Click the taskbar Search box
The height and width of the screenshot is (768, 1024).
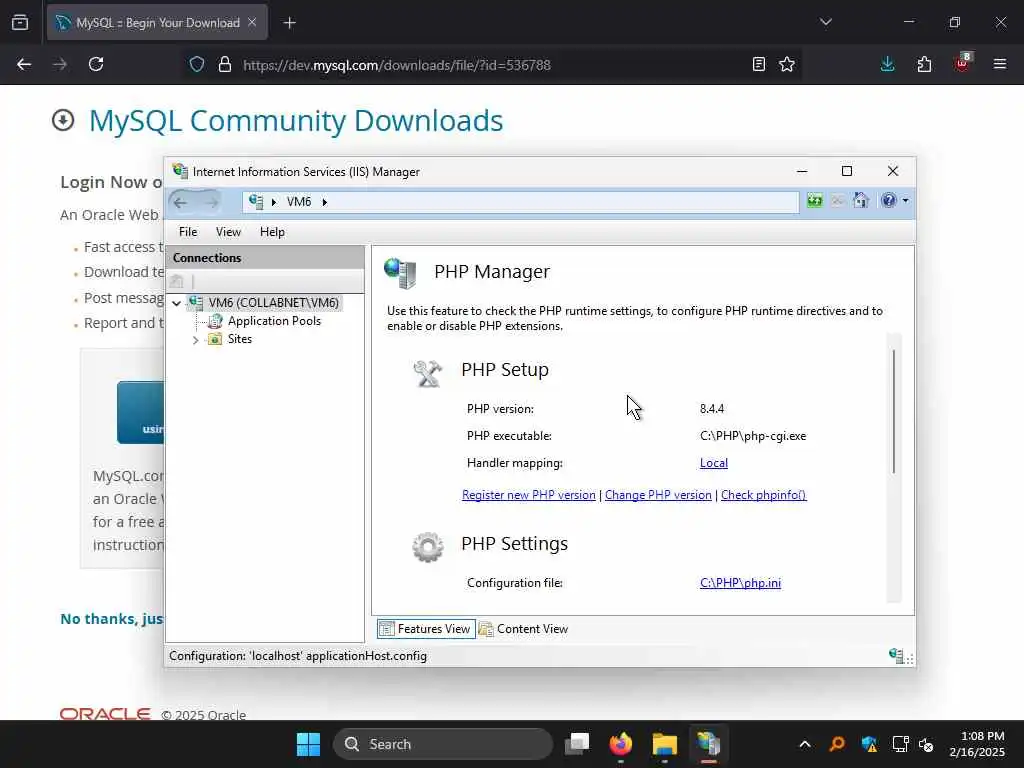tap(443, 744)
